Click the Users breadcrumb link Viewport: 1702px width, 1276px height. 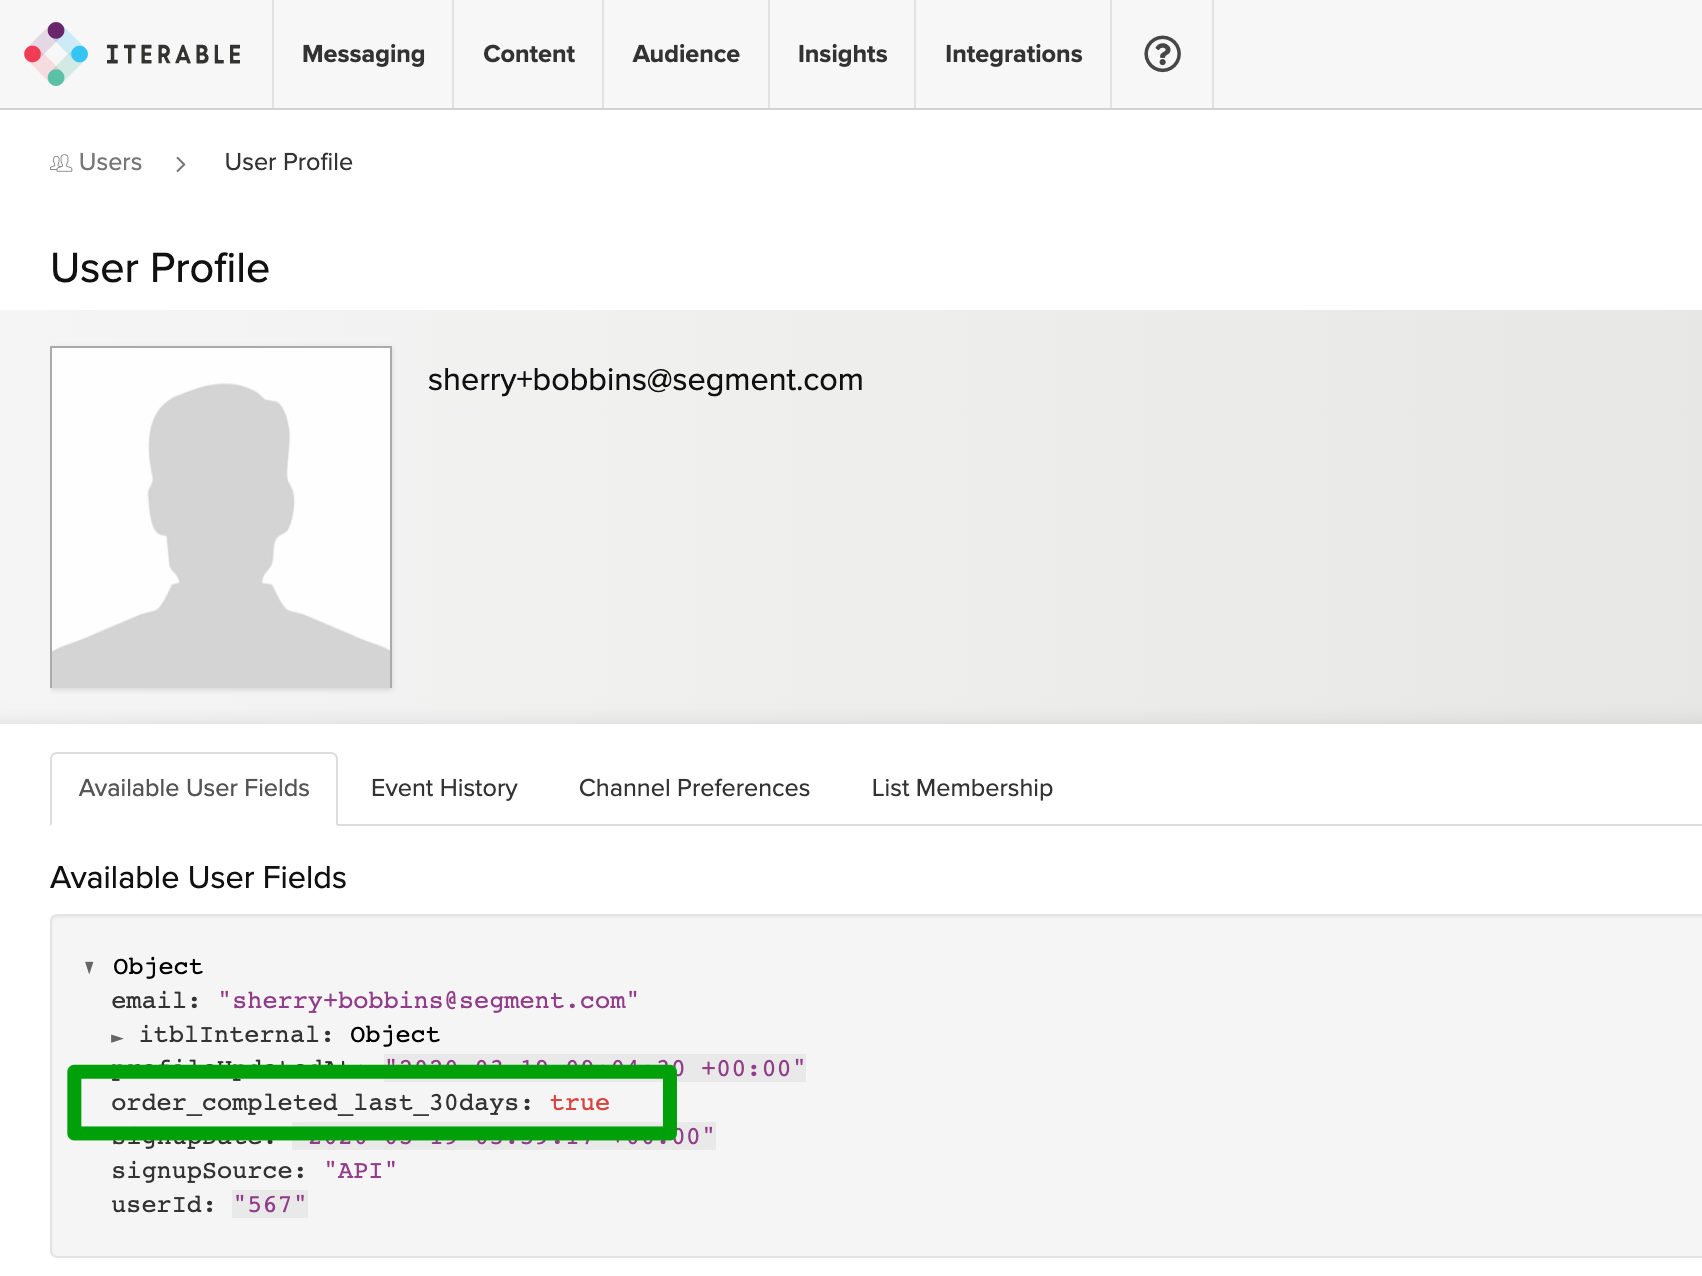(x=109, y=162)
